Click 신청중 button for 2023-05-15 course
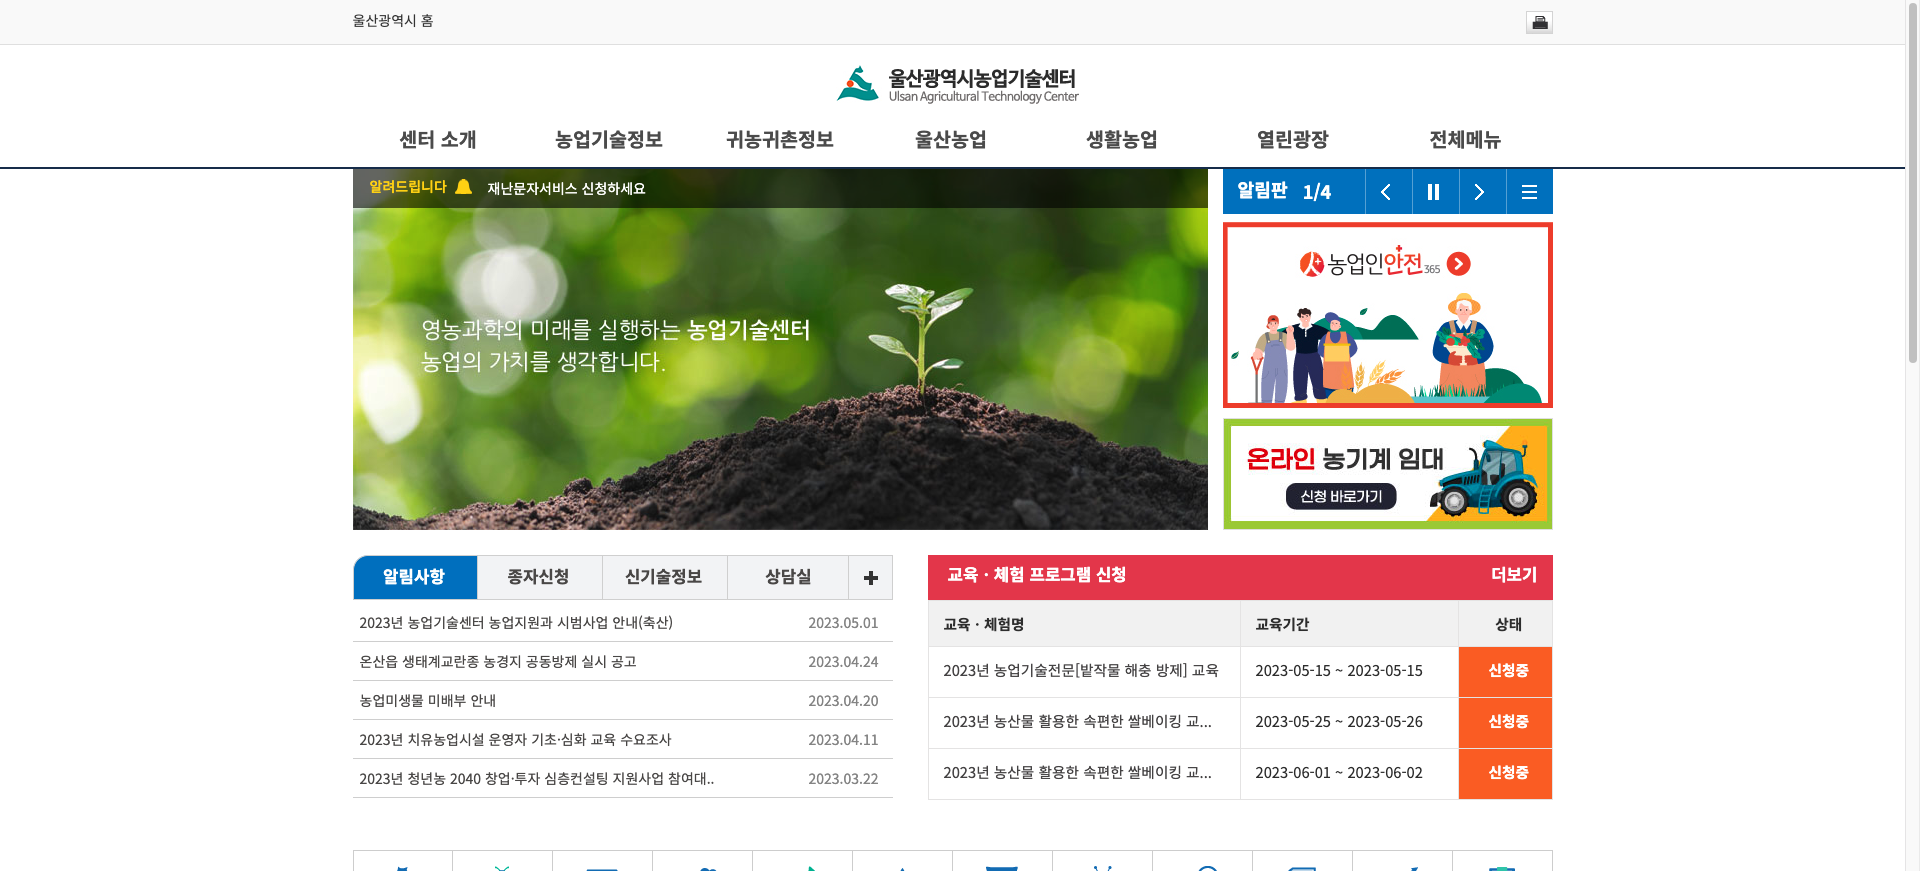The width and height of the screenshot is (1920, 871). 1506,671
